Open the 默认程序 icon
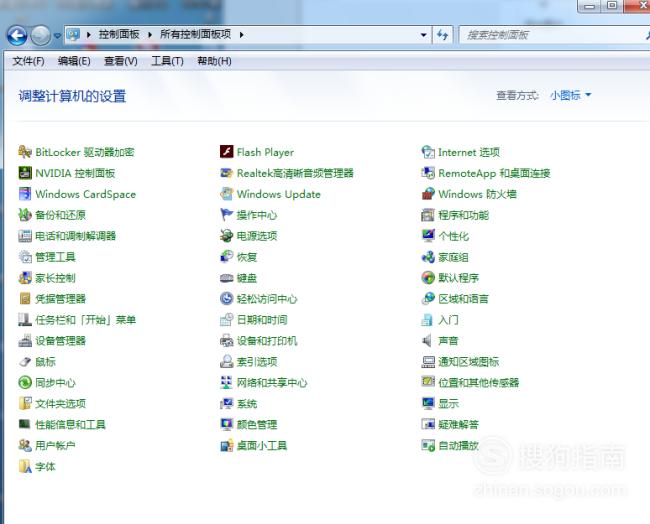Screen dimensions: 650x524 (428, 278)
